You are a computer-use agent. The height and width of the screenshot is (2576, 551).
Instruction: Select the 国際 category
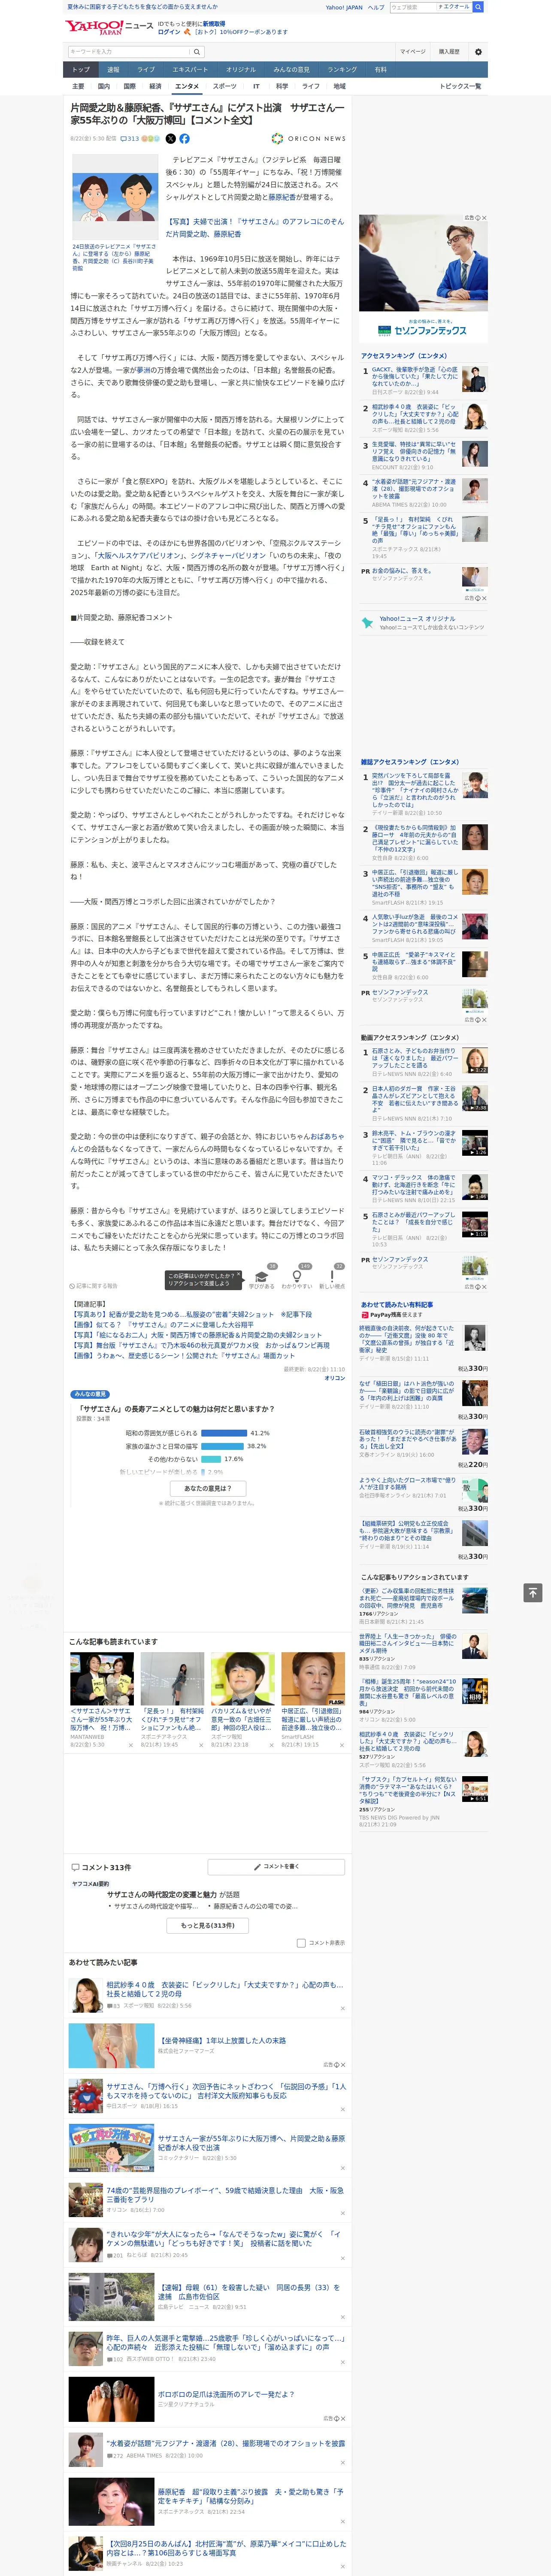(x=129, y=86)
